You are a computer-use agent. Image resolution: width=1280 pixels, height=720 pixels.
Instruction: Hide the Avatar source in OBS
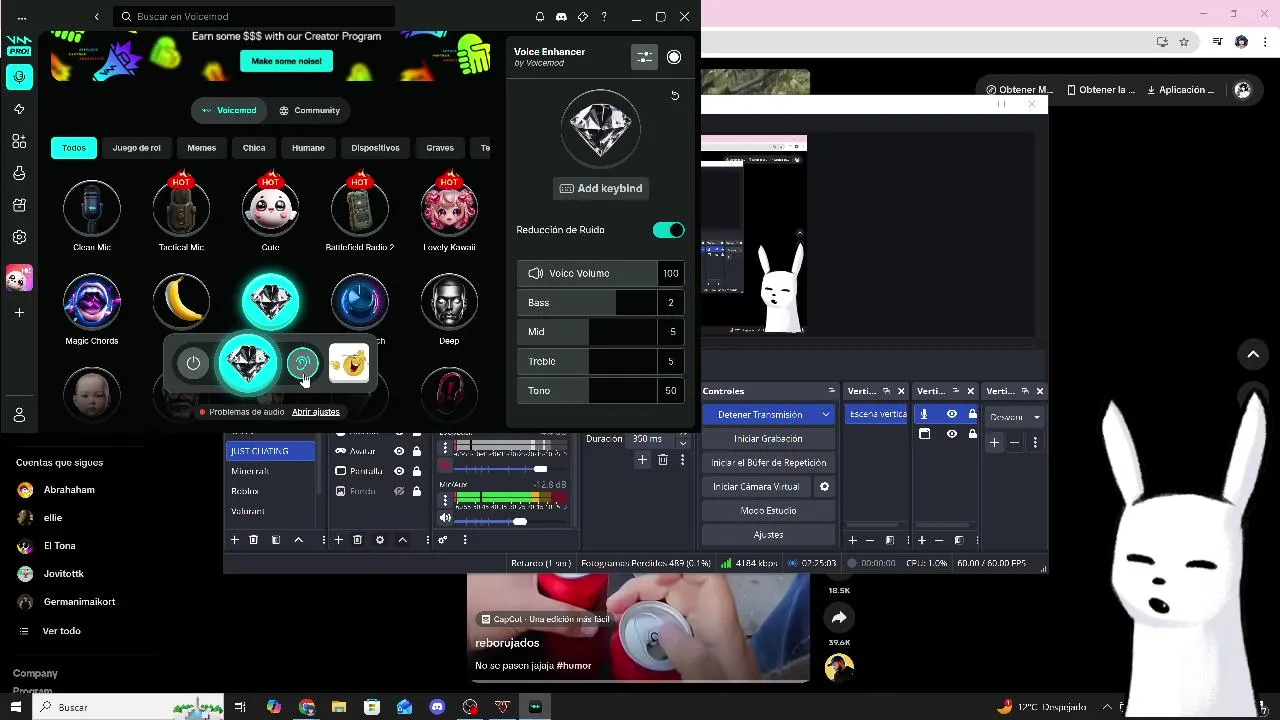(399, 451)
